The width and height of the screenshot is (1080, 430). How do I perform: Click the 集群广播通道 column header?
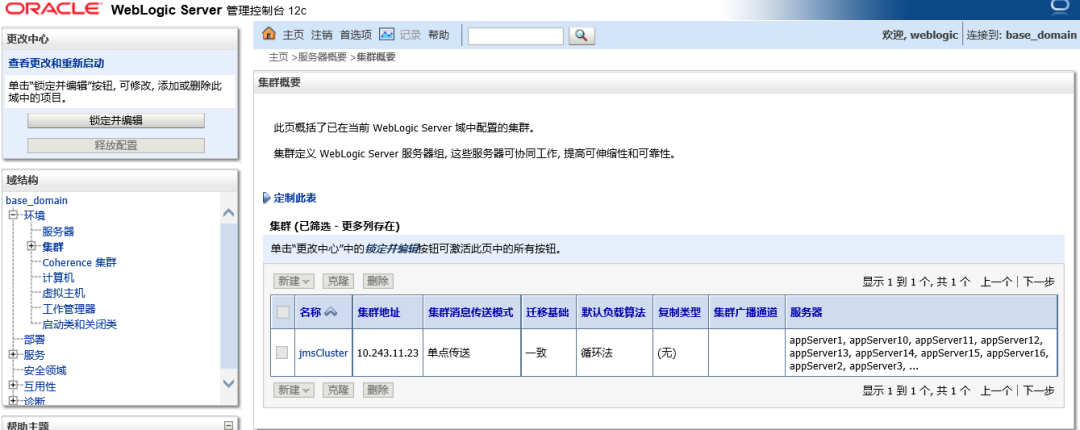tap(746, 312)
